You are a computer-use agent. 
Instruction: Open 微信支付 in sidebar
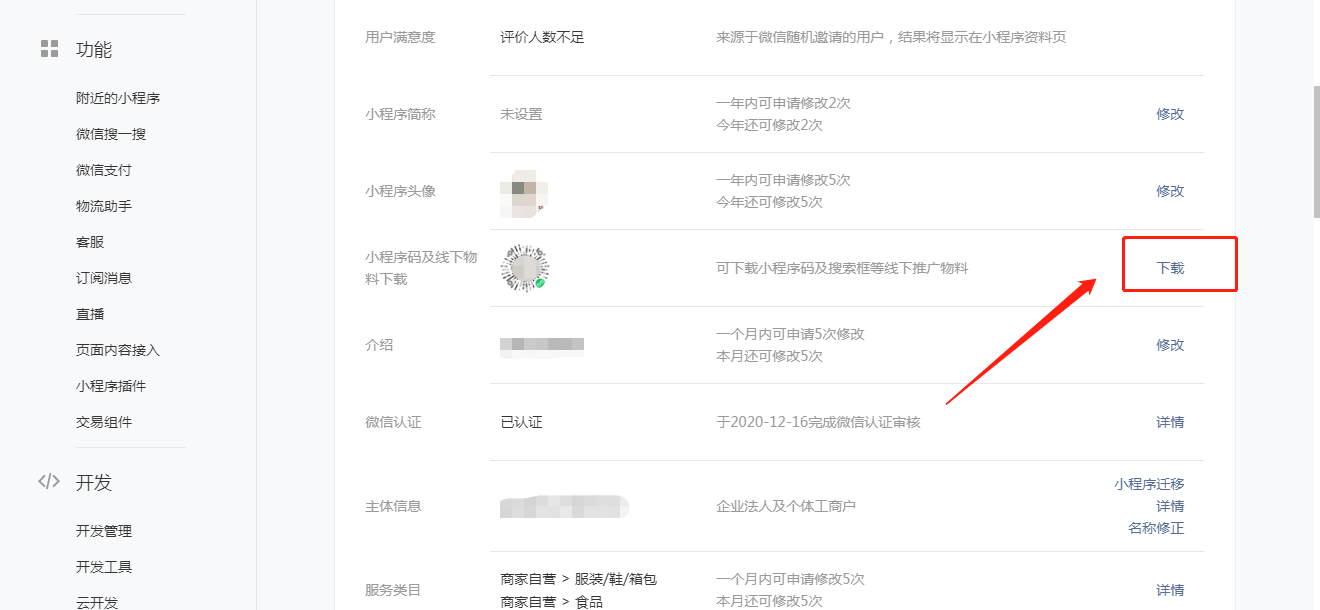pos(104,170)
